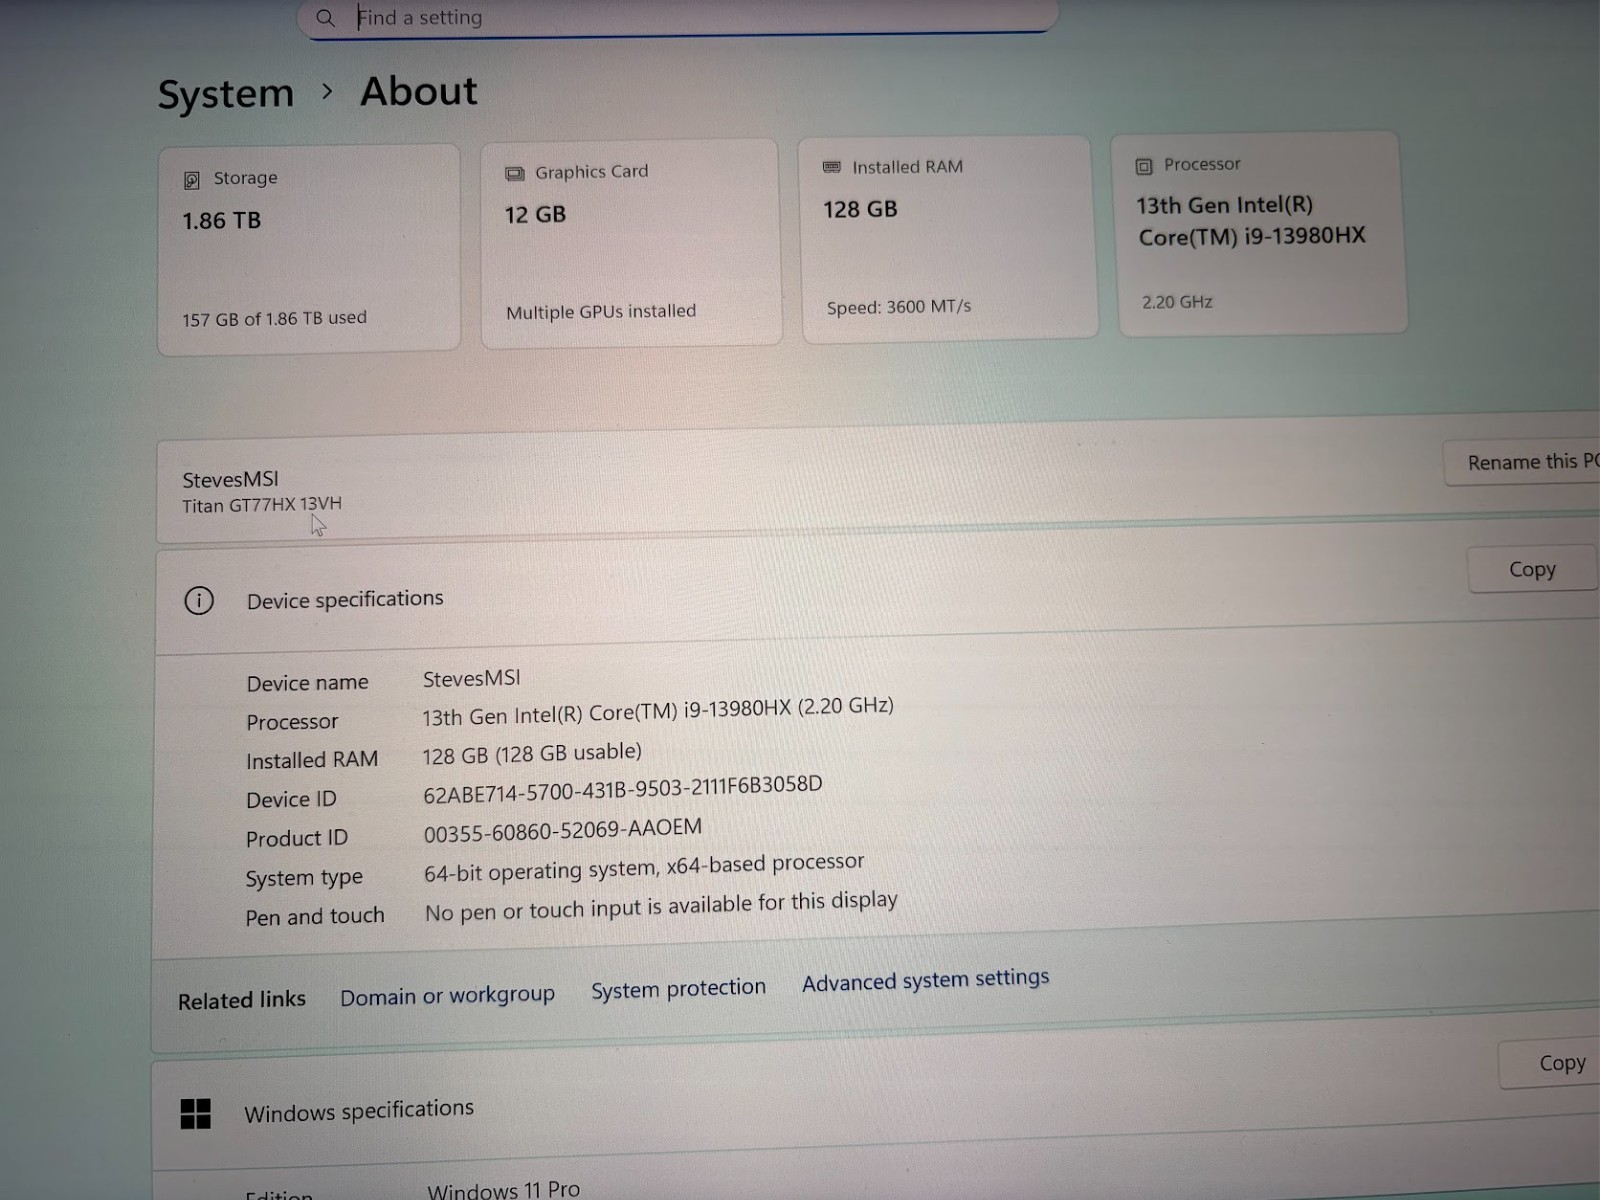Screen dimensions: 1600x1200
Task: Click 'Multiple GPUs installed' text
Action: tap(601, 312)
